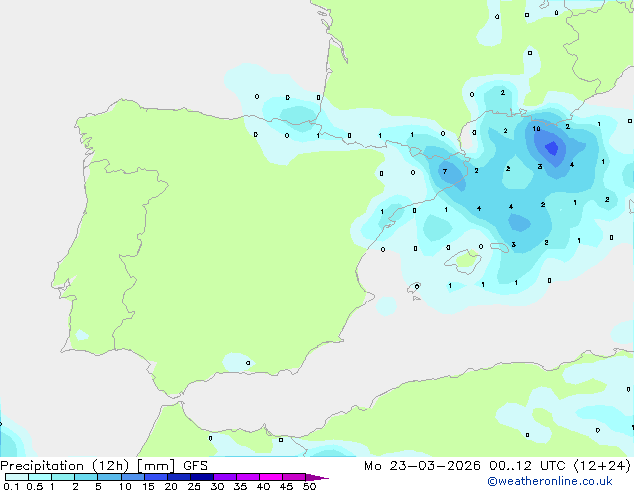Select the 2–5 mm legend color swatch
Viewport: 634px width, 490px height.
tap(86, 477)
